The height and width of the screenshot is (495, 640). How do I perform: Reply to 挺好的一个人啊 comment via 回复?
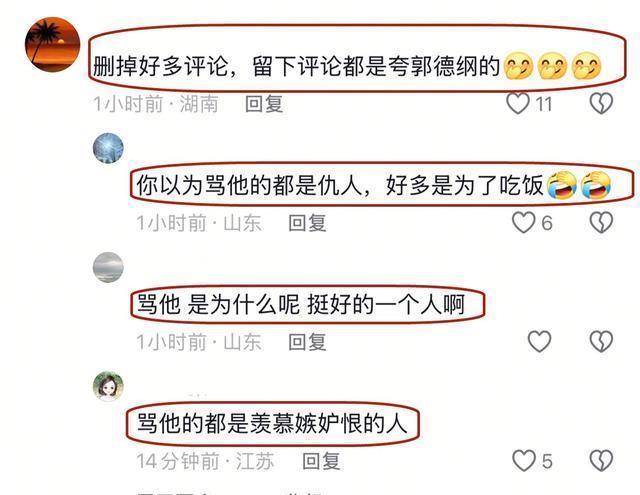tap(307, 342)
